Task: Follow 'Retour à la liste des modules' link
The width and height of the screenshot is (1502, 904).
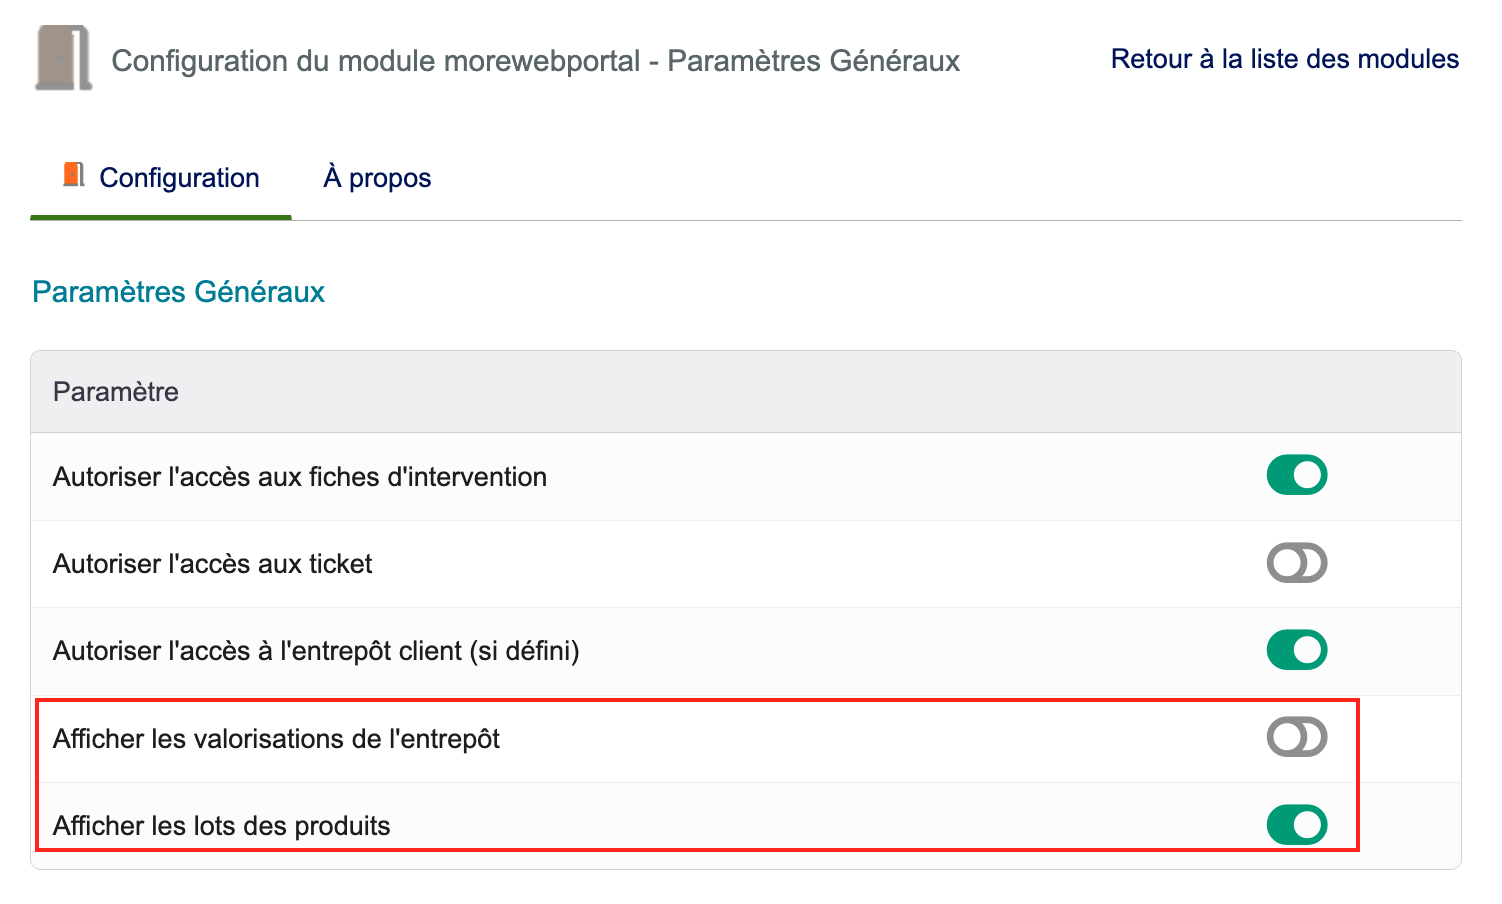Action: [x=1284, y=59]
